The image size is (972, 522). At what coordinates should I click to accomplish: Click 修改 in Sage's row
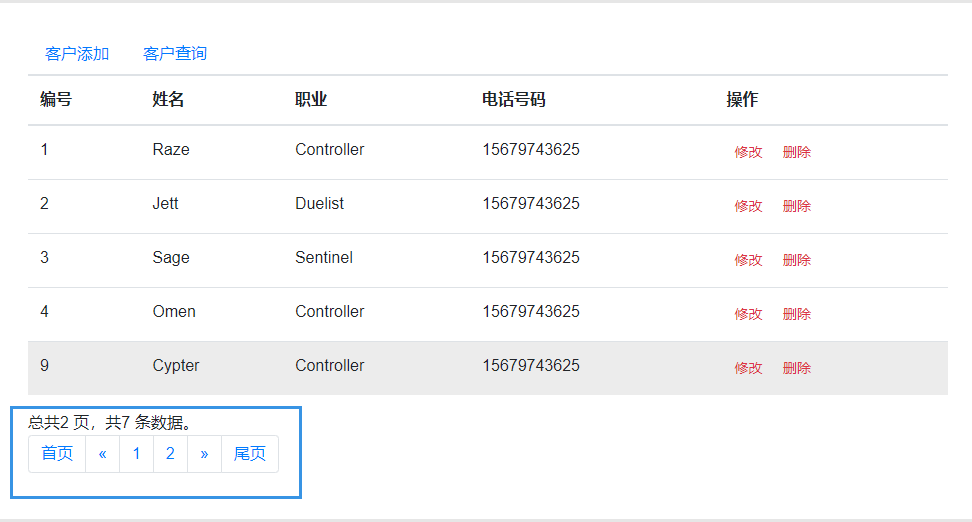pyautogui.click(x=748, y=260)
